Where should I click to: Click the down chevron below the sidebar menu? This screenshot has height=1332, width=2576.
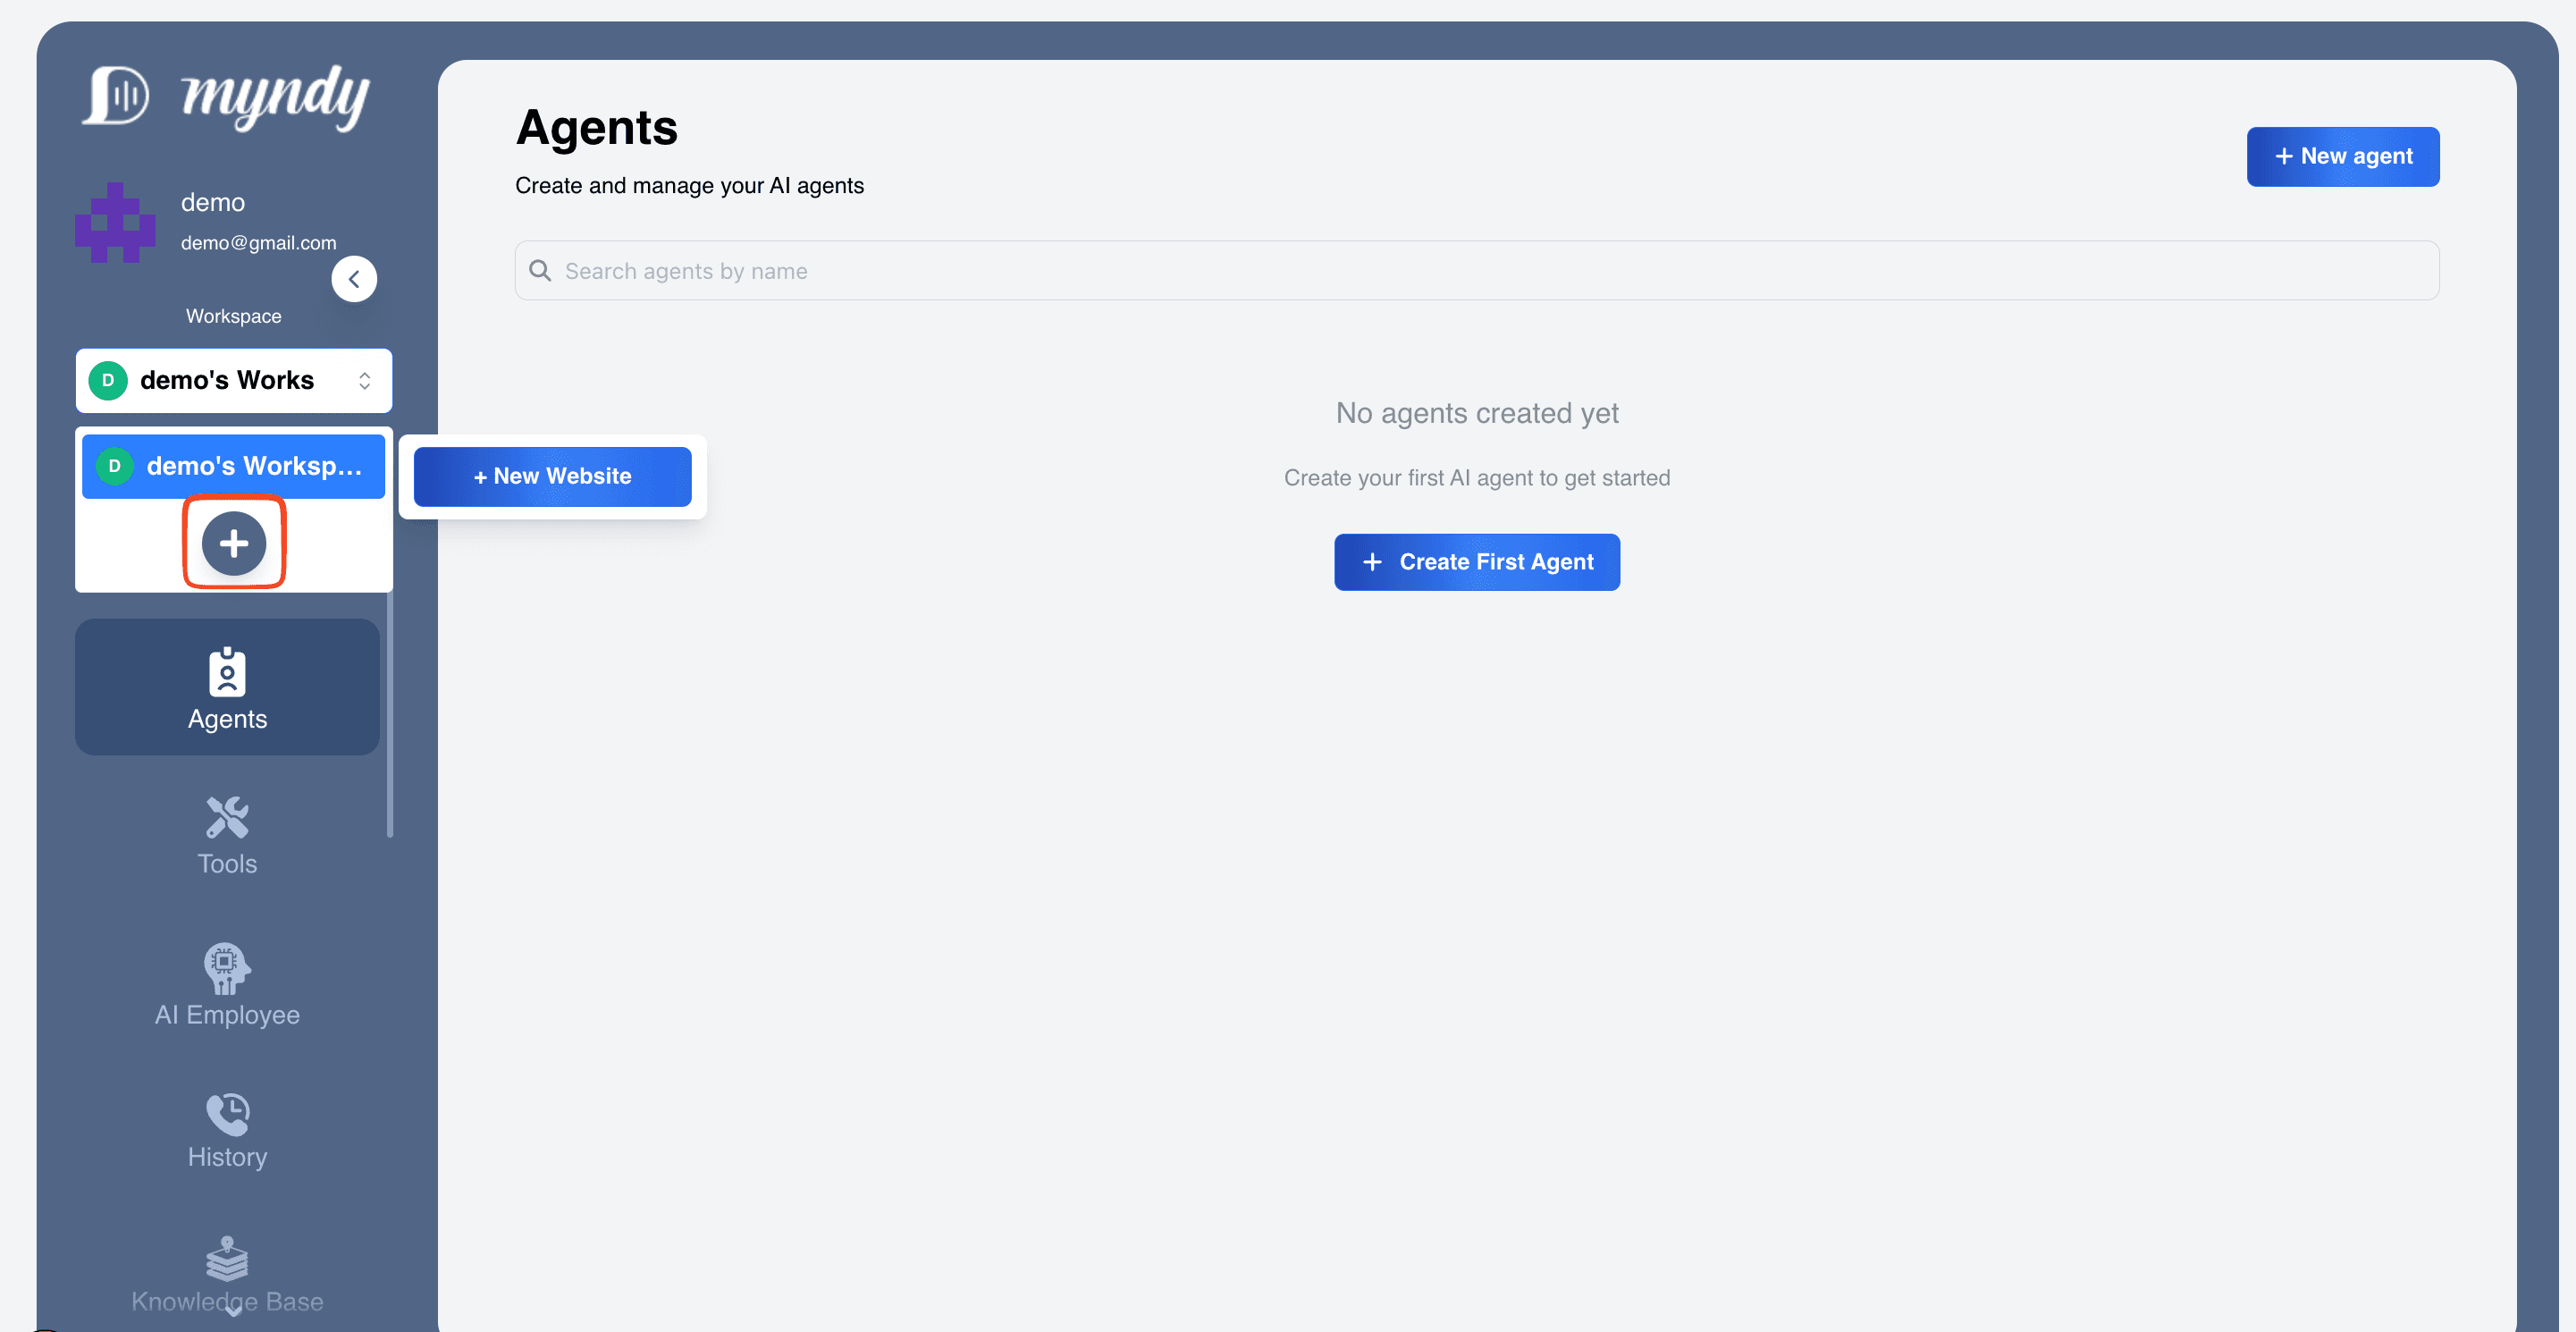click(x=233, y=1312)
